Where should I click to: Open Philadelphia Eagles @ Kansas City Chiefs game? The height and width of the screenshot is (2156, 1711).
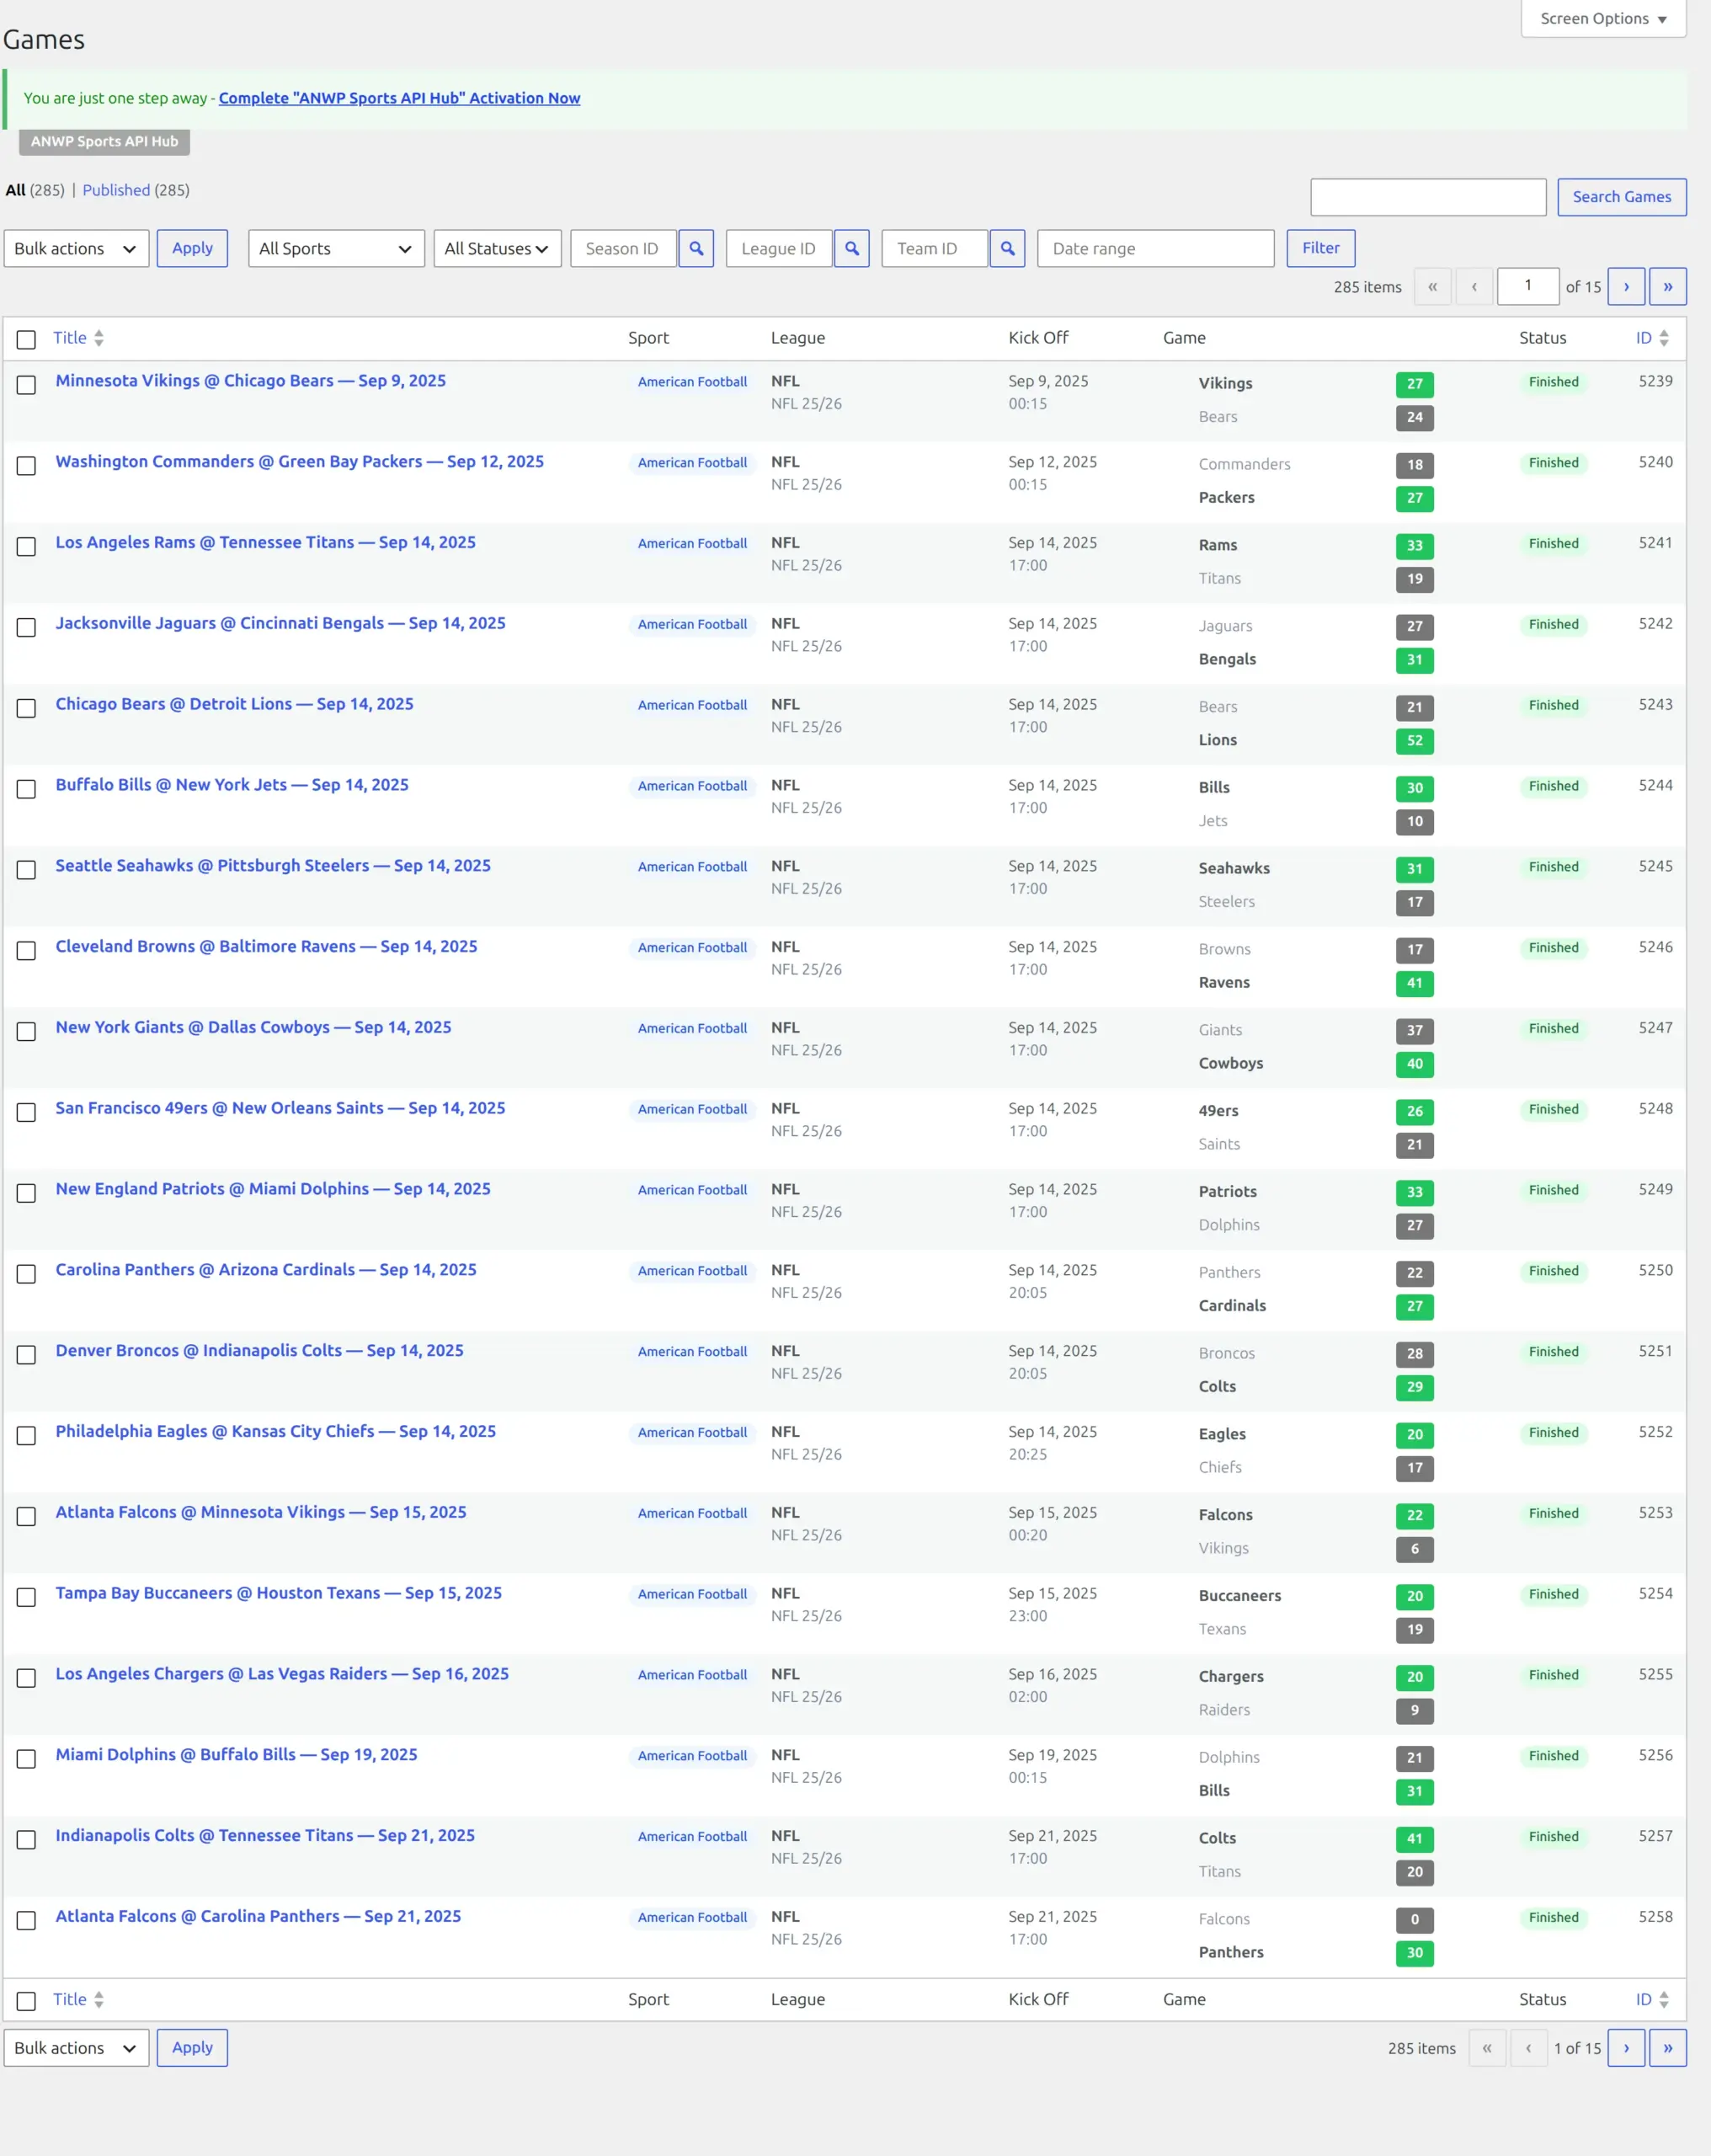pos(275,1431)
